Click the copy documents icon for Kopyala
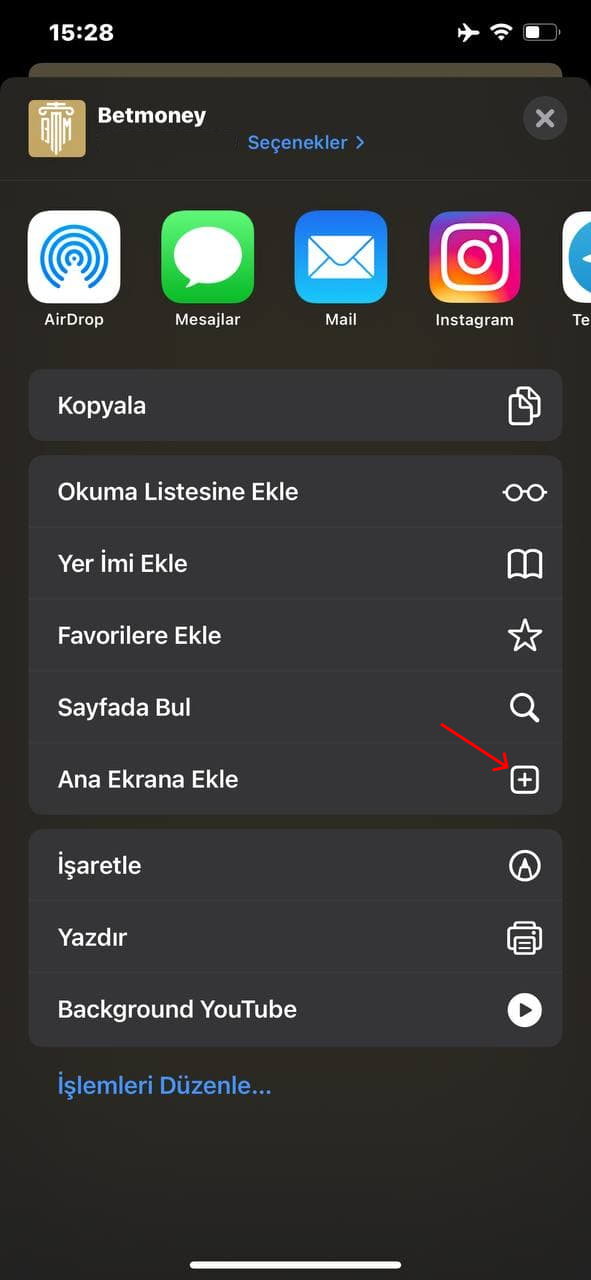 tap(525, 405)
